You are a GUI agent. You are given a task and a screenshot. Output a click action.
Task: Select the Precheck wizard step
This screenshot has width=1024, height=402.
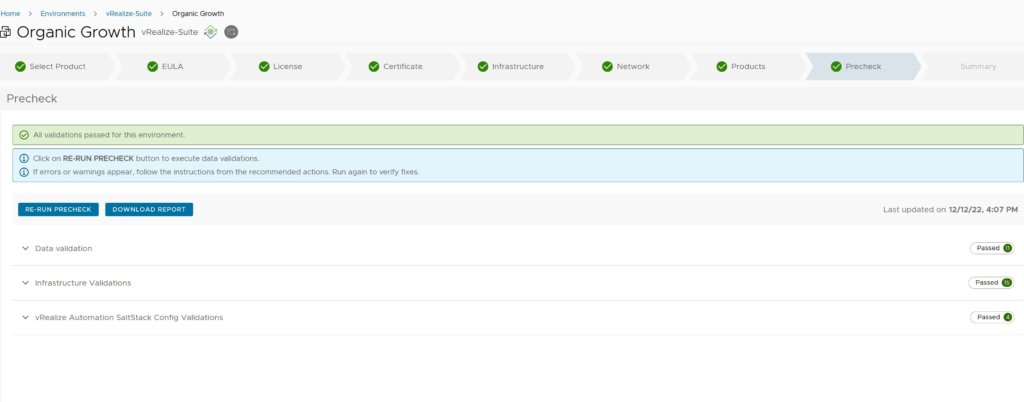[862, 67]
